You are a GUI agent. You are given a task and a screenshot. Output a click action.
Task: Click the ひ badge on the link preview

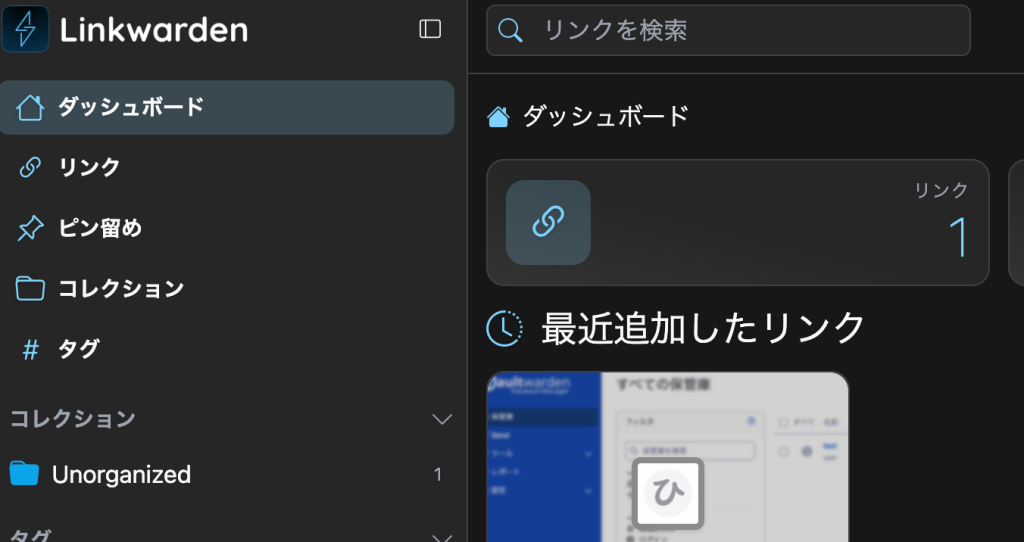point(668,493)
